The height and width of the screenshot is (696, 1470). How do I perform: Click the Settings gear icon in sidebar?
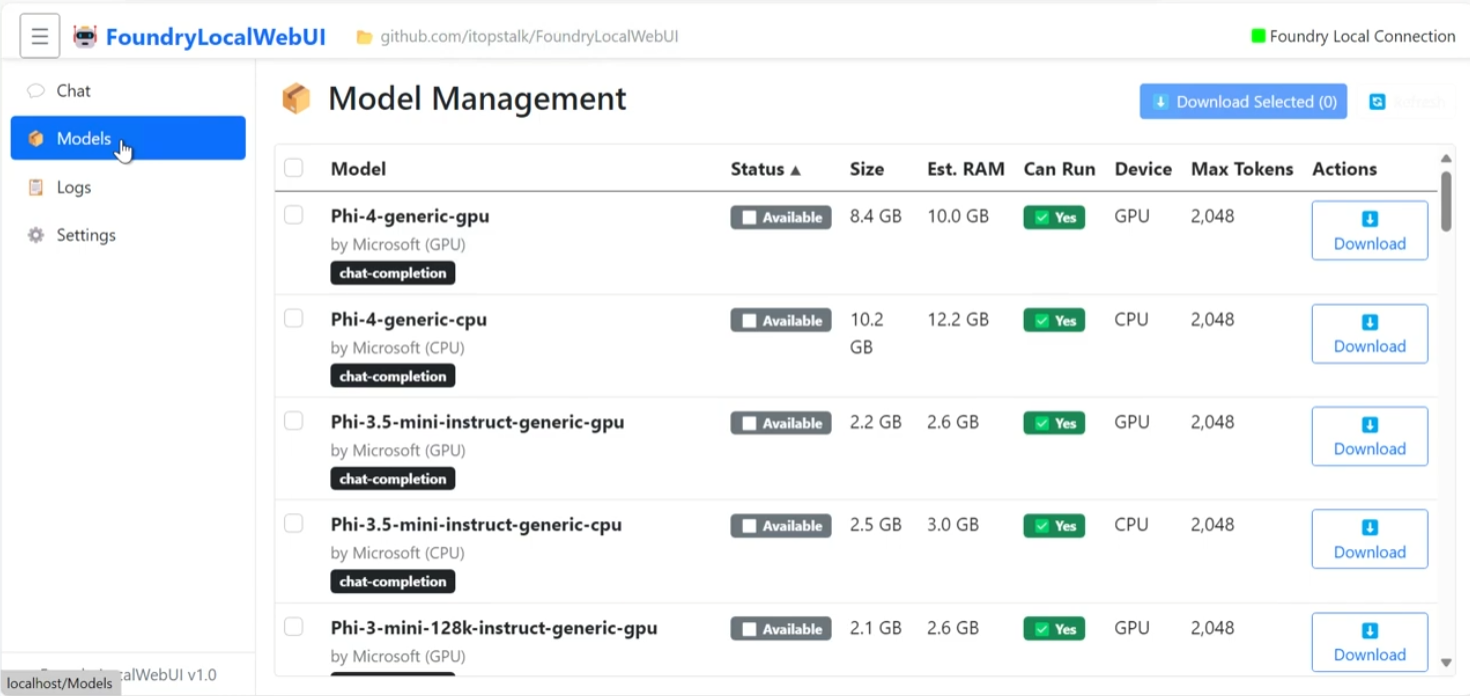click(x=36, y=235)
